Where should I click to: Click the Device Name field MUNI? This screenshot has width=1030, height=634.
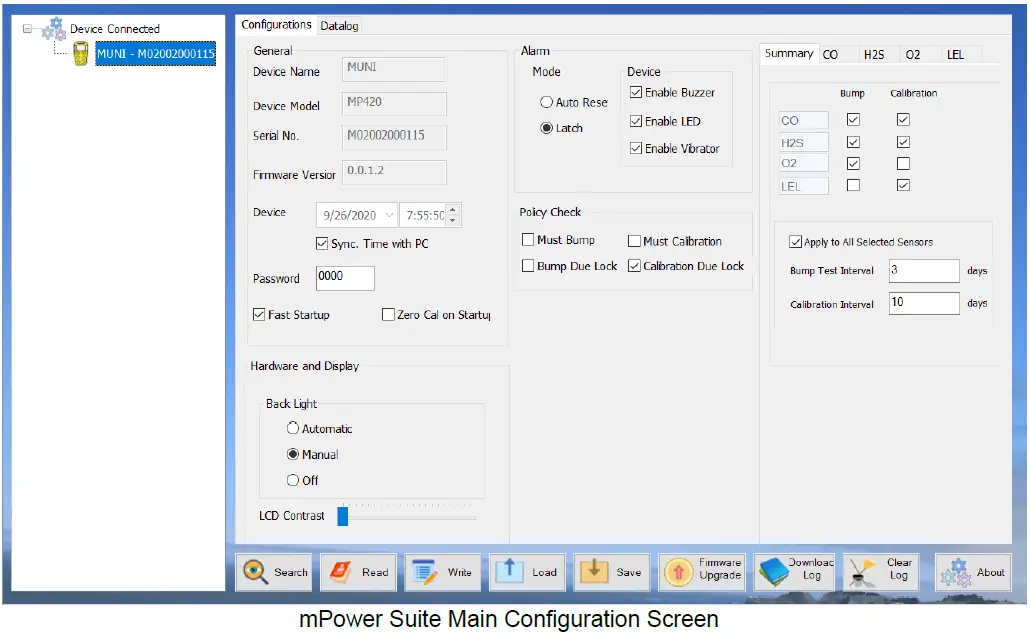393,69
